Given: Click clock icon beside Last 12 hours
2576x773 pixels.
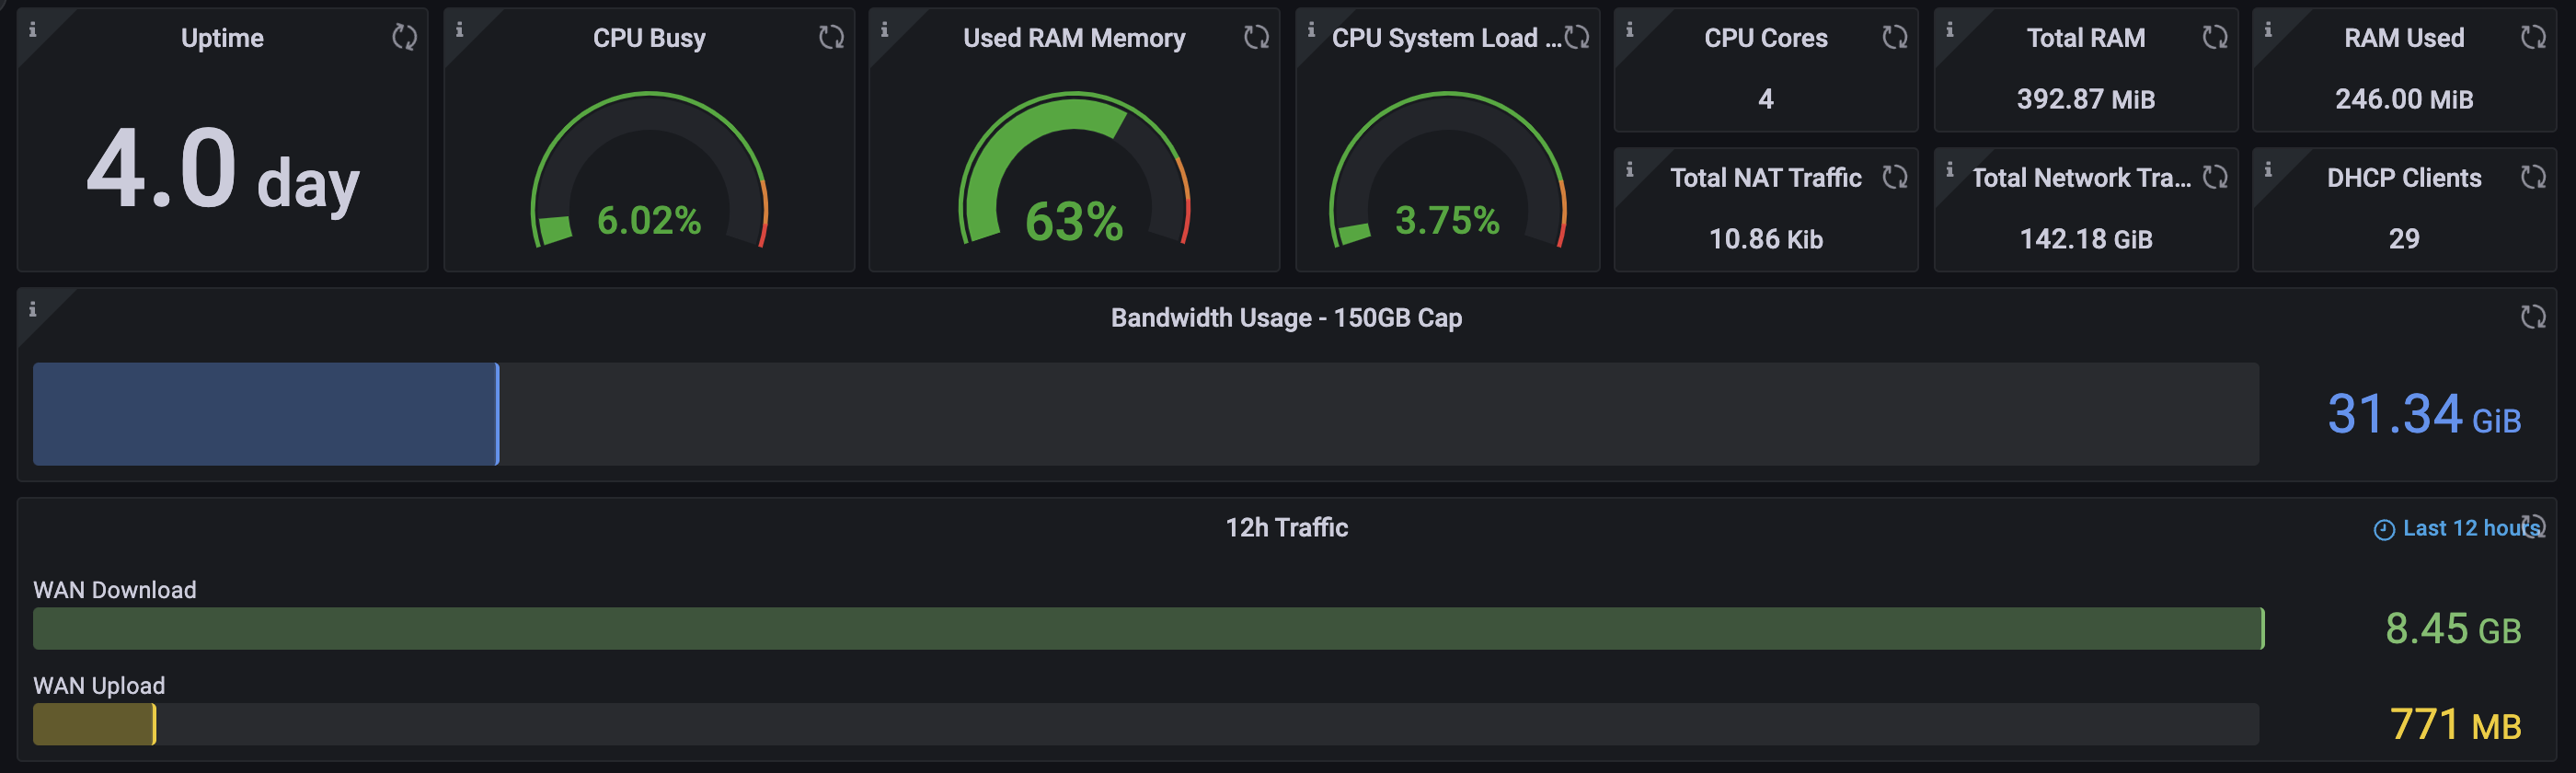Looking at the screenshot, I should point(2384,529).
